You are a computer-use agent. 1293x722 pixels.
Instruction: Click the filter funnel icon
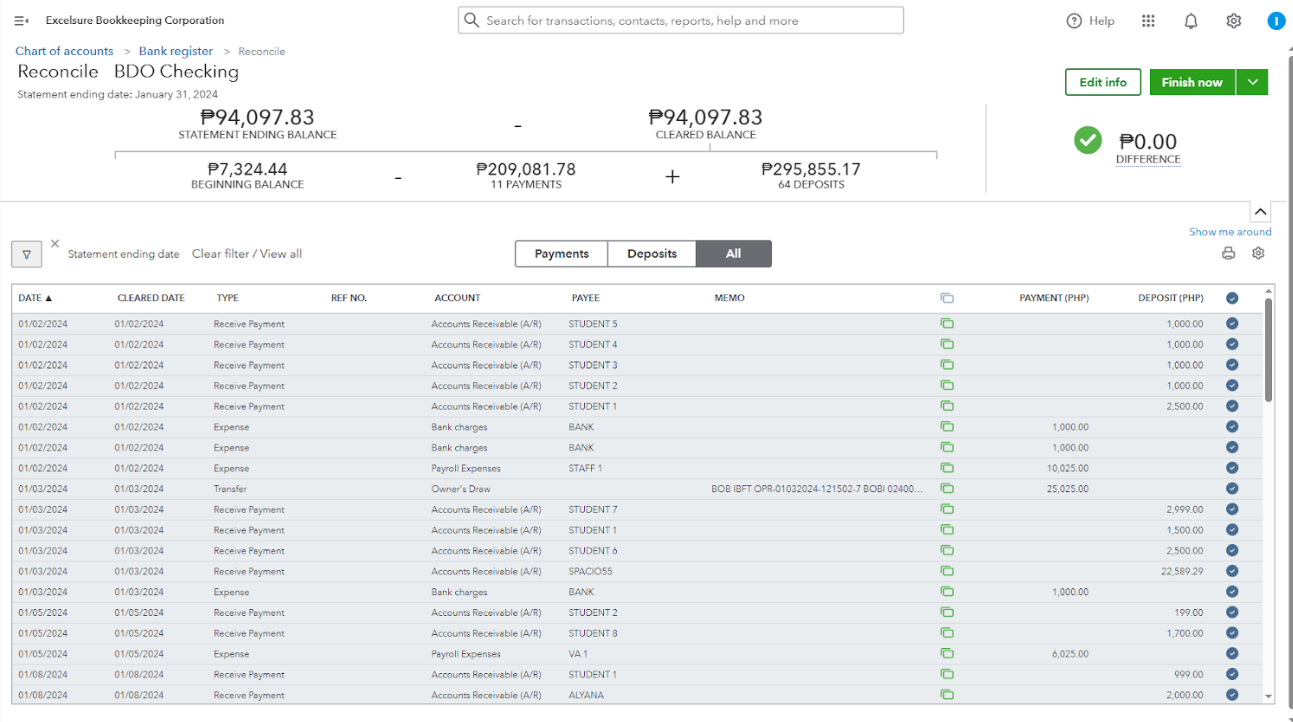[26, 254]
